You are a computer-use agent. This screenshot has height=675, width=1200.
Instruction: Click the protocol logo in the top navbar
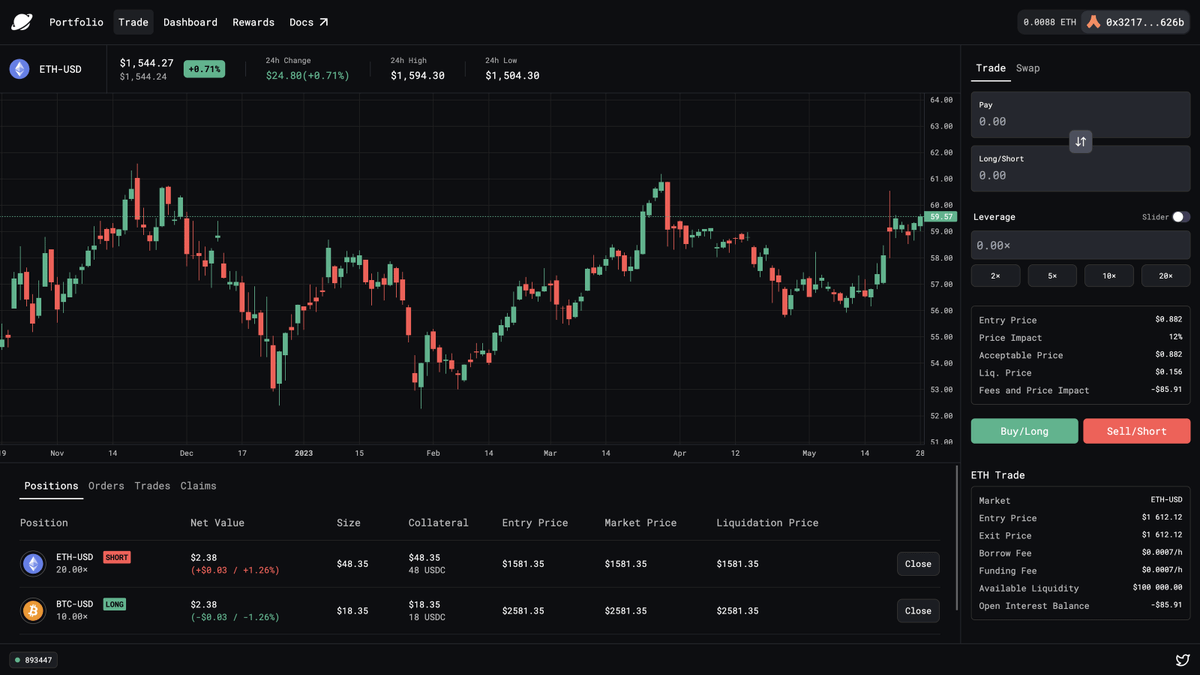[x=22, y=21]
